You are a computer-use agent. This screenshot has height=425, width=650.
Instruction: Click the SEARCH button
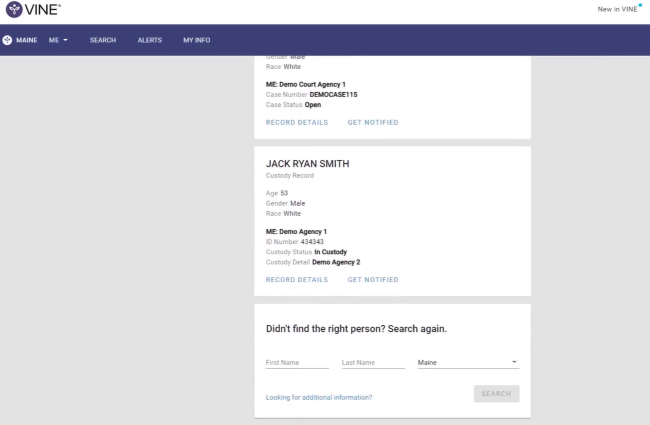496,393
